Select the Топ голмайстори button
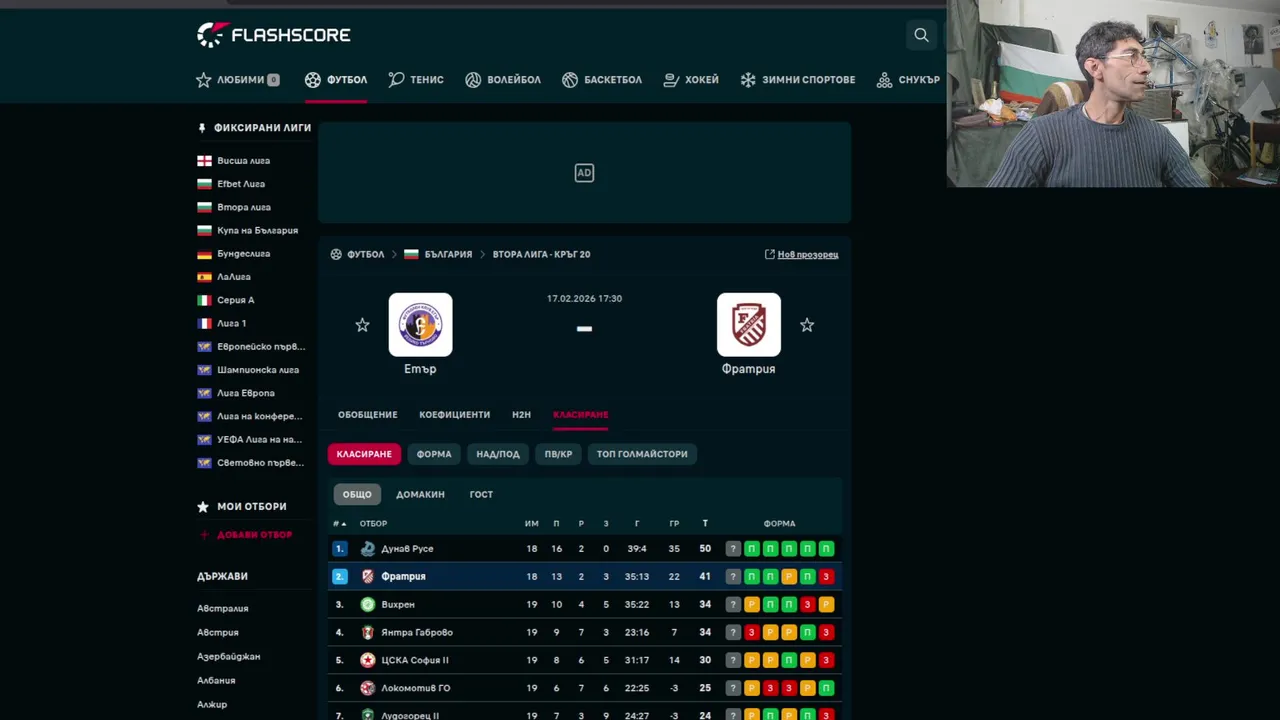 [642, 454]
